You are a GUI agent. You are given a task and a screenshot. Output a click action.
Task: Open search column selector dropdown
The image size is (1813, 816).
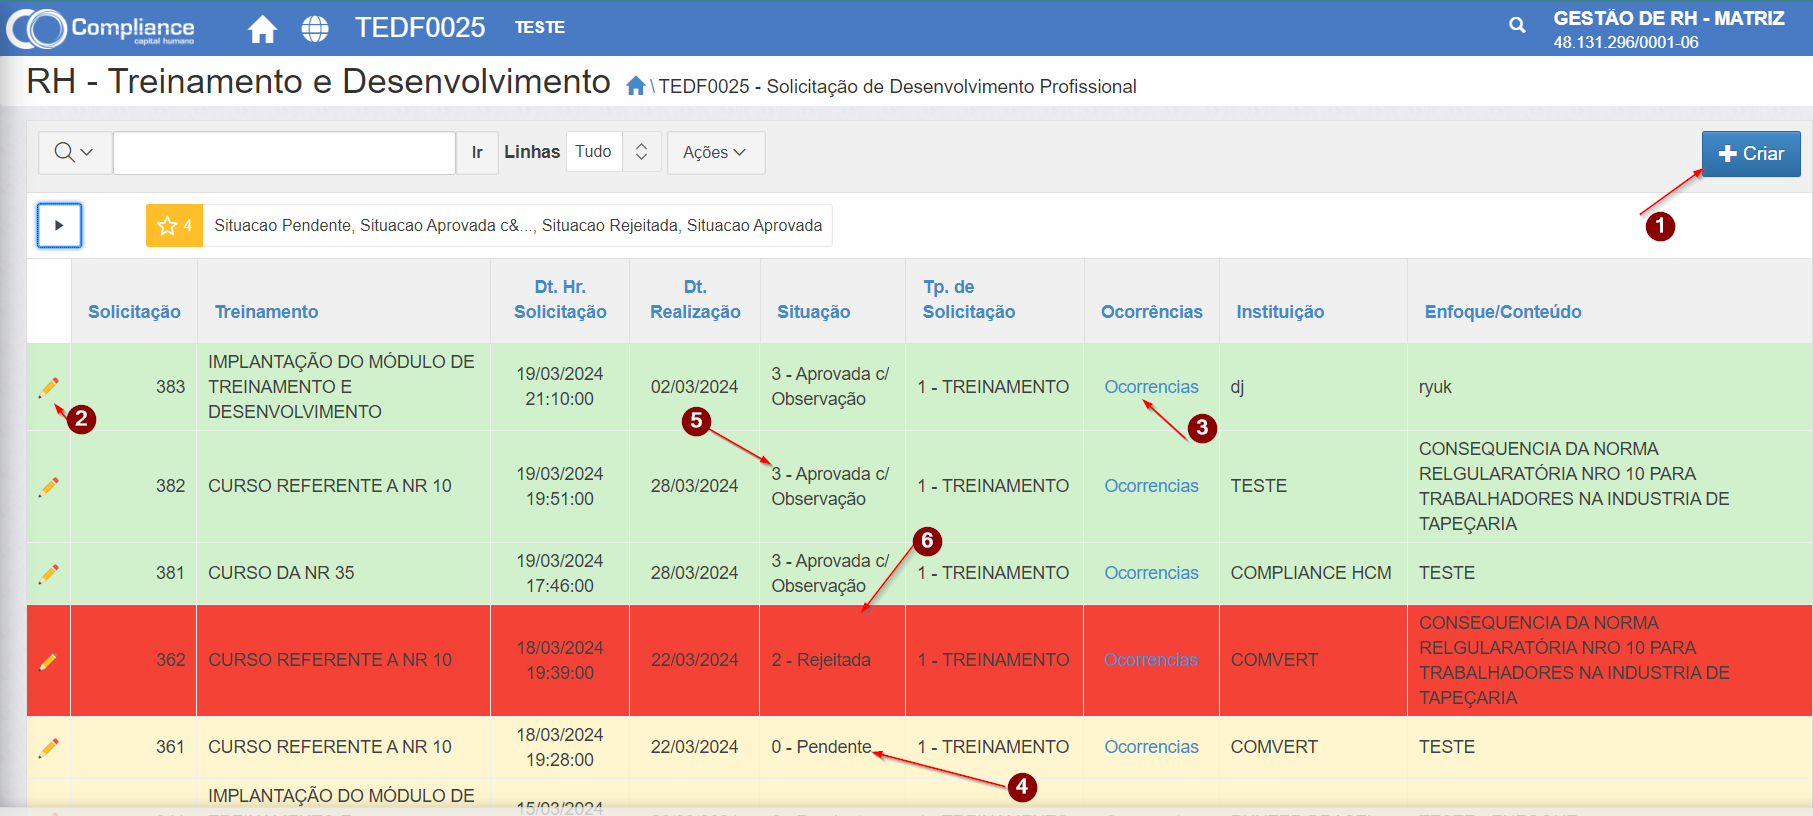point(74,153)
